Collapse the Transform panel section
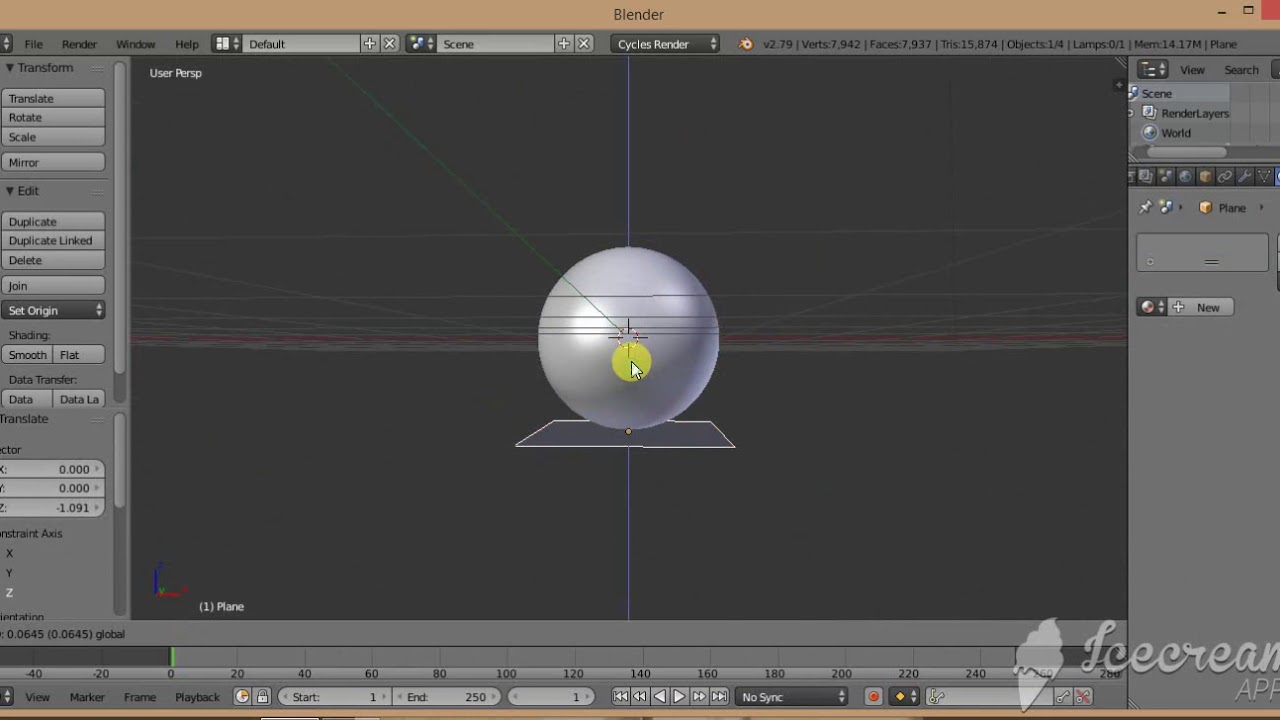Image resolution: width=1280 pixels, height=720 pixels. tap(40, 68)
